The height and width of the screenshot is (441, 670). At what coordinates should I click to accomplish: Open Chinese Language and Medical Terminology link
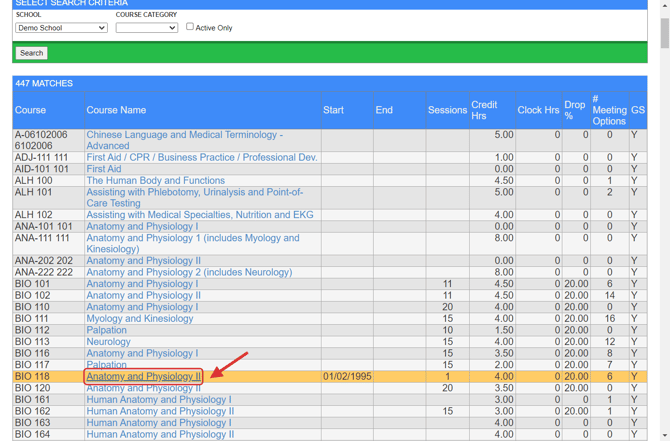[185, 140]
